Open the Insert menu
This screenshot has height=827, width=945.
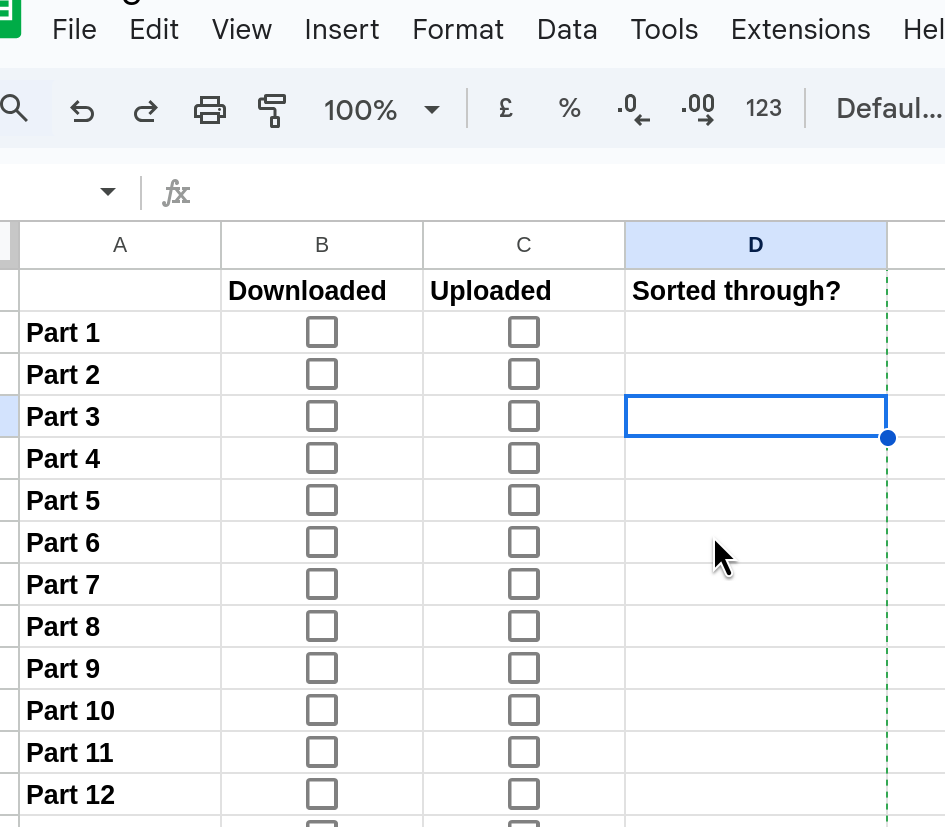tap(342, 30)
